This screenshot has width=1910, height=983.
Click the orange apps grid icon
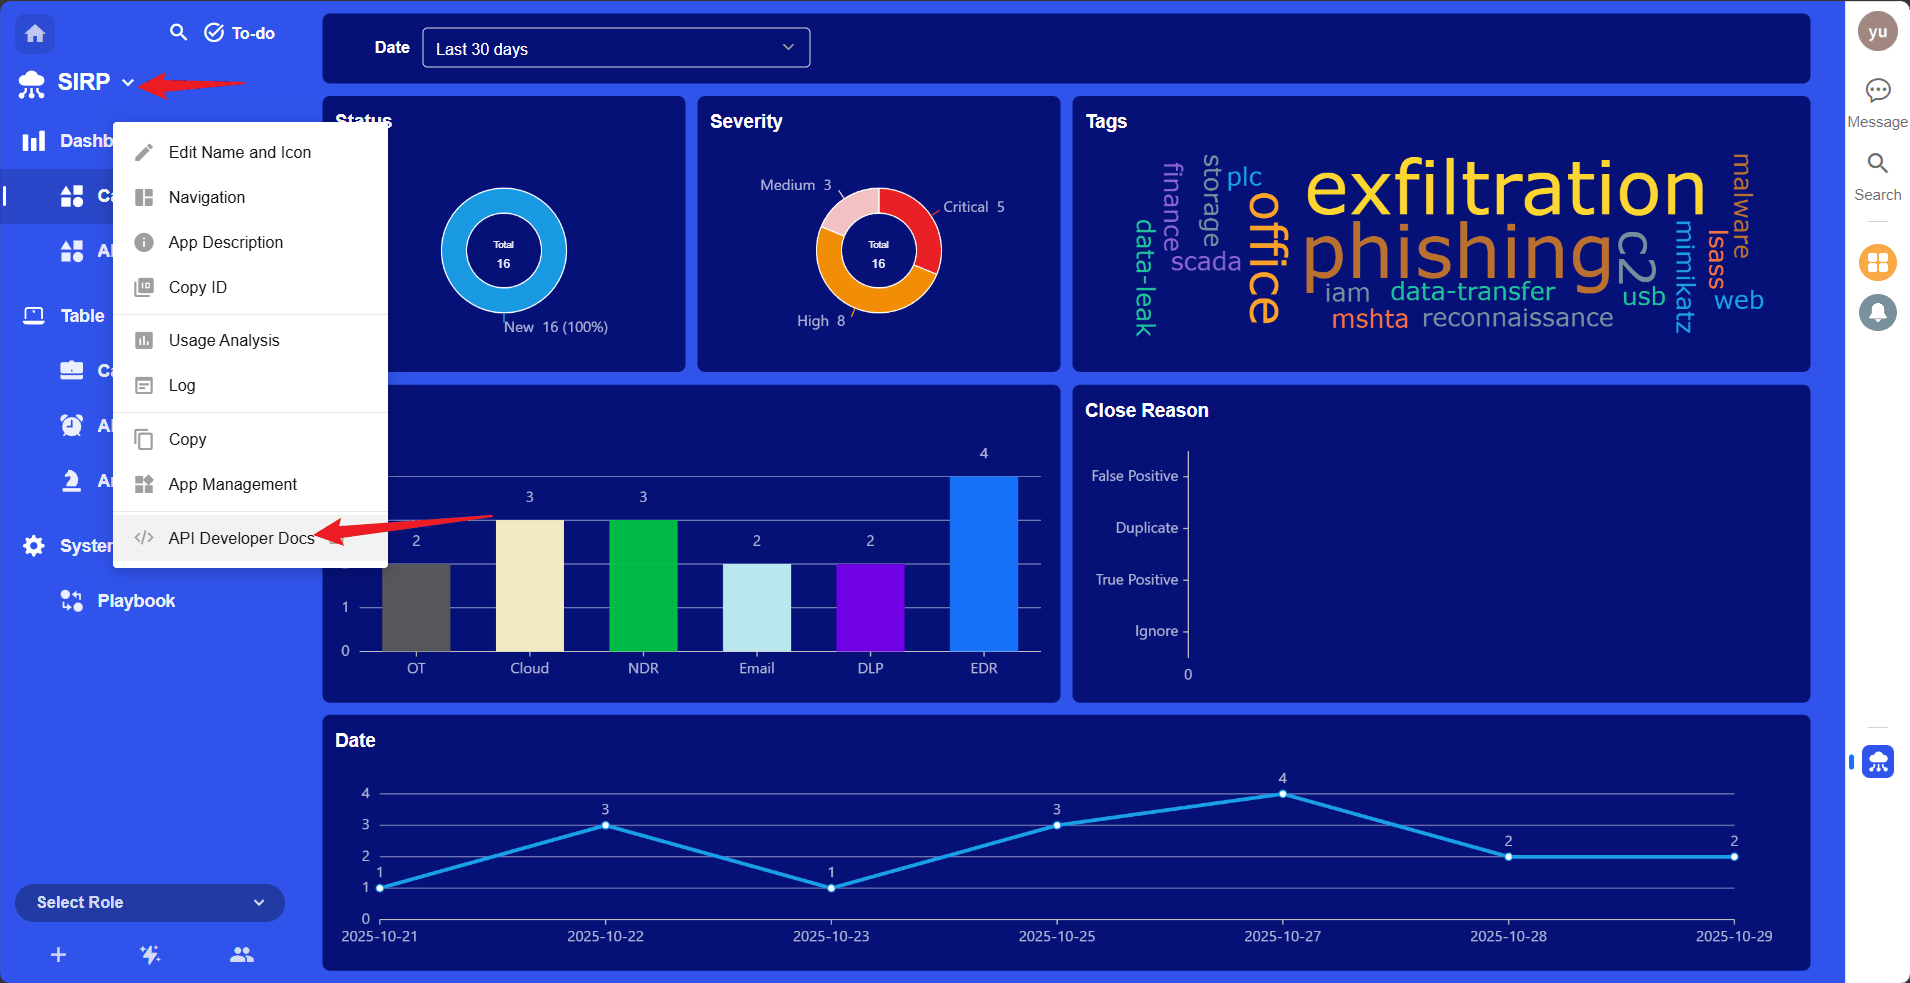pos(1877,262)
